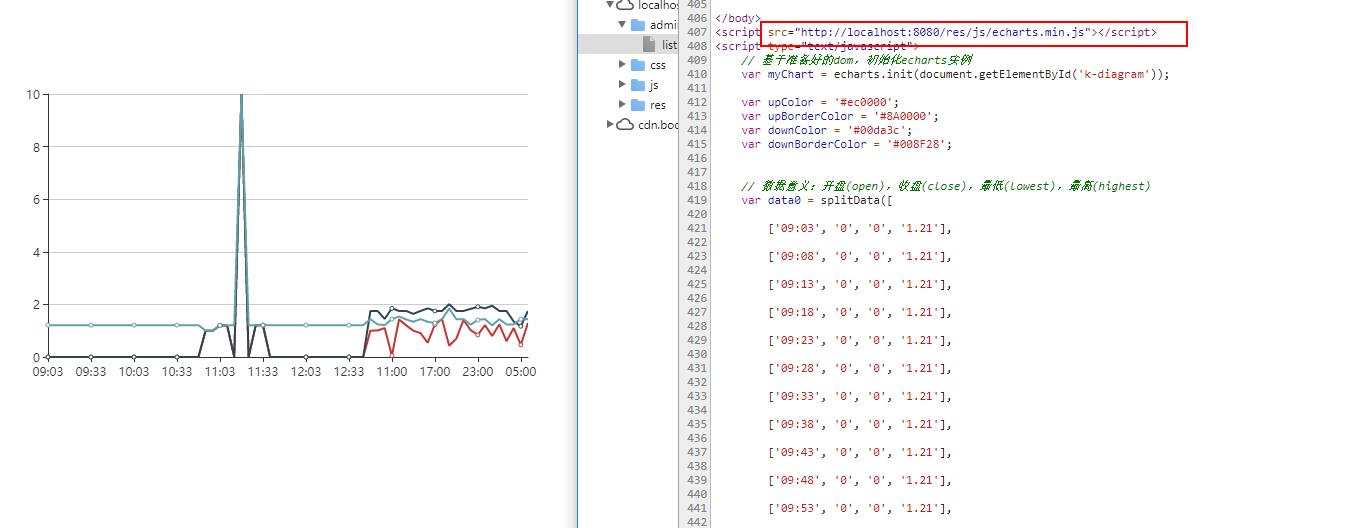Select the 'localhos' domain label

[658, 5]
